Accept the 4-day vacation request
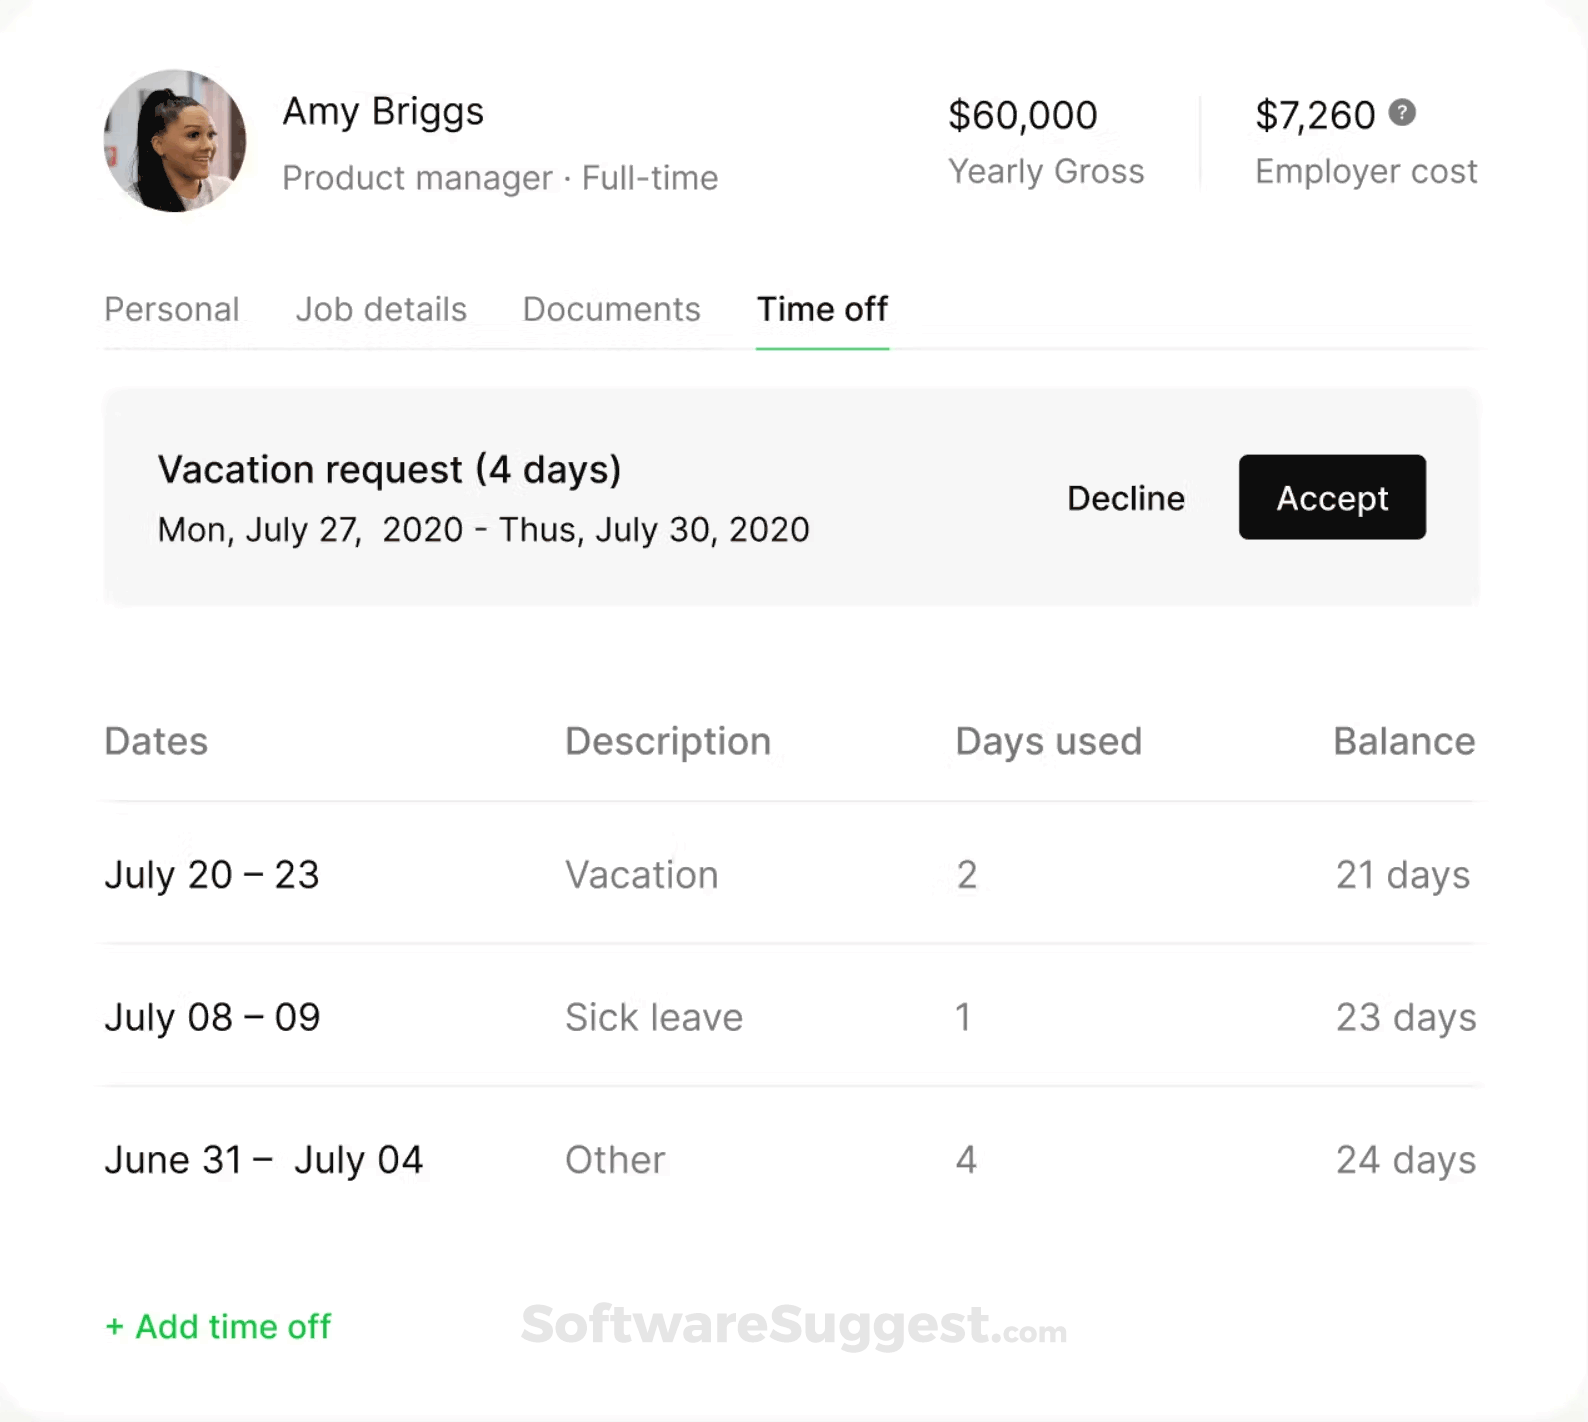The width and height of the screenshot is (1588, 1422). (1331, 497)
